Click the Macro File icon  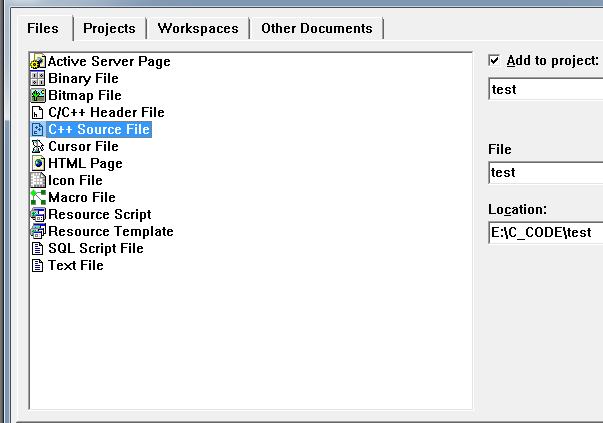coord(39,198)
